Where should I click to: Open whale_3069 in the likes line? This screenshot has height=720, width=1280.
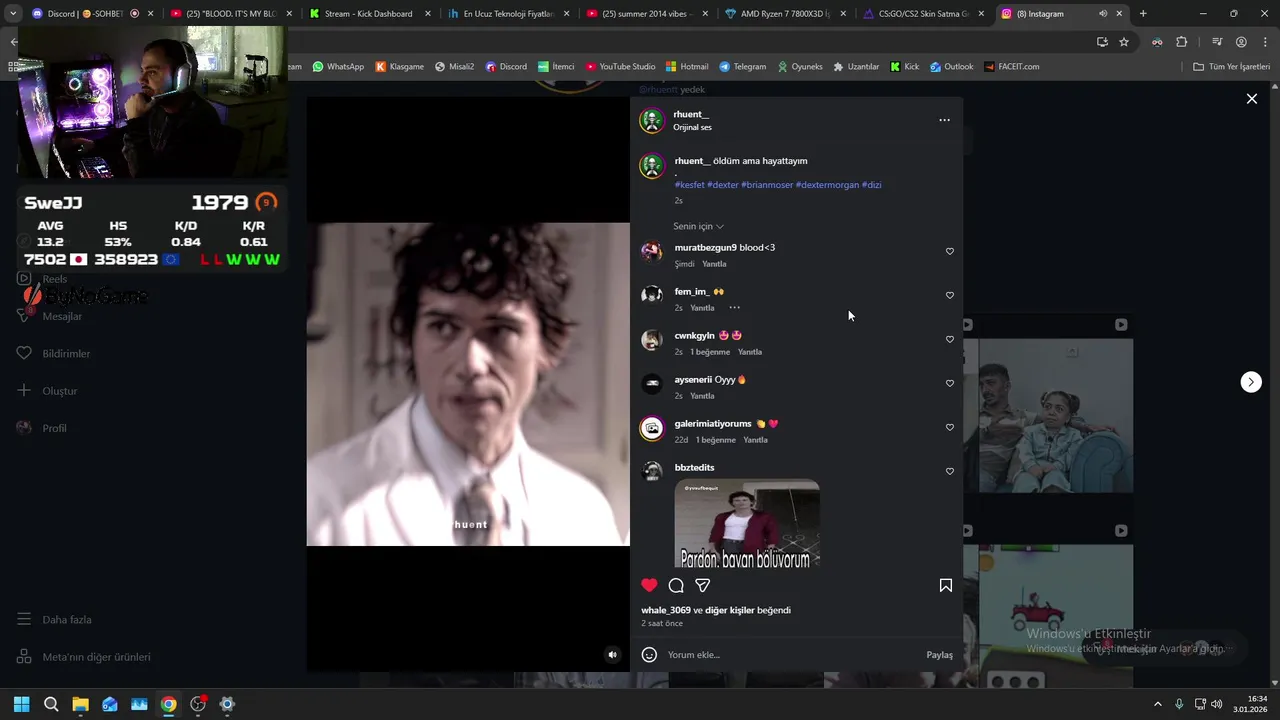click(x=666, y=610)
